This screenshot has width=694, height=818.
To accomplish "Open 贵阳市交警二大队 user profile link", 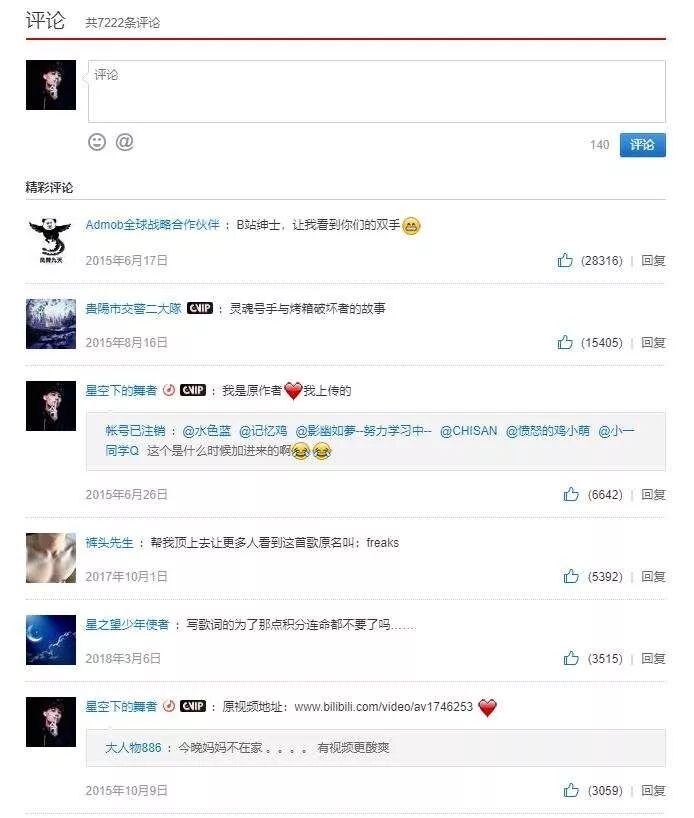I will 133,308.
